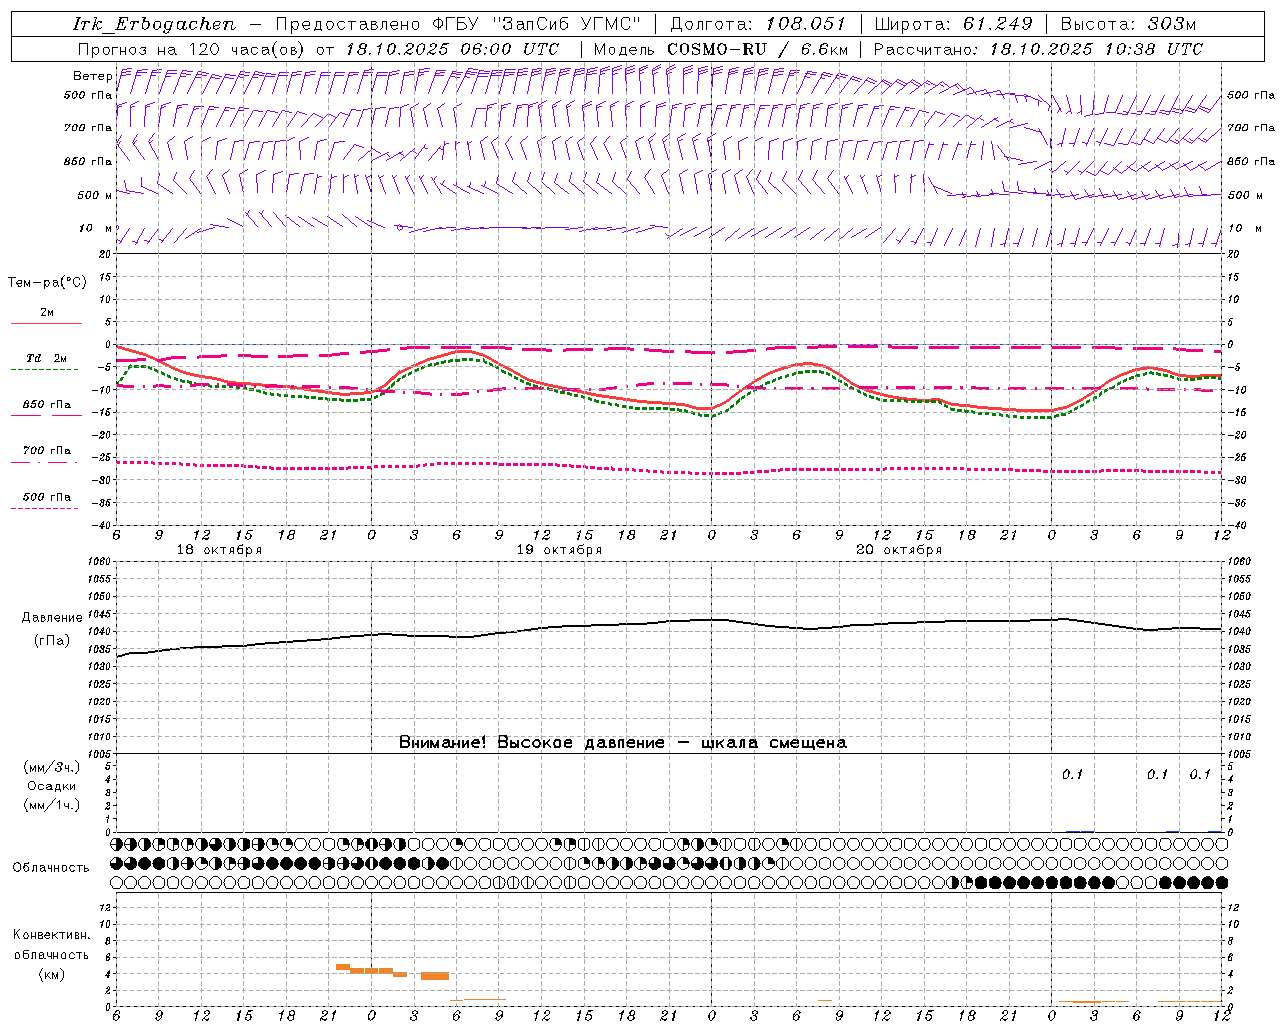
Task: Click the "(гПа)" unit under Давление
Action: (x=52, y=640)
